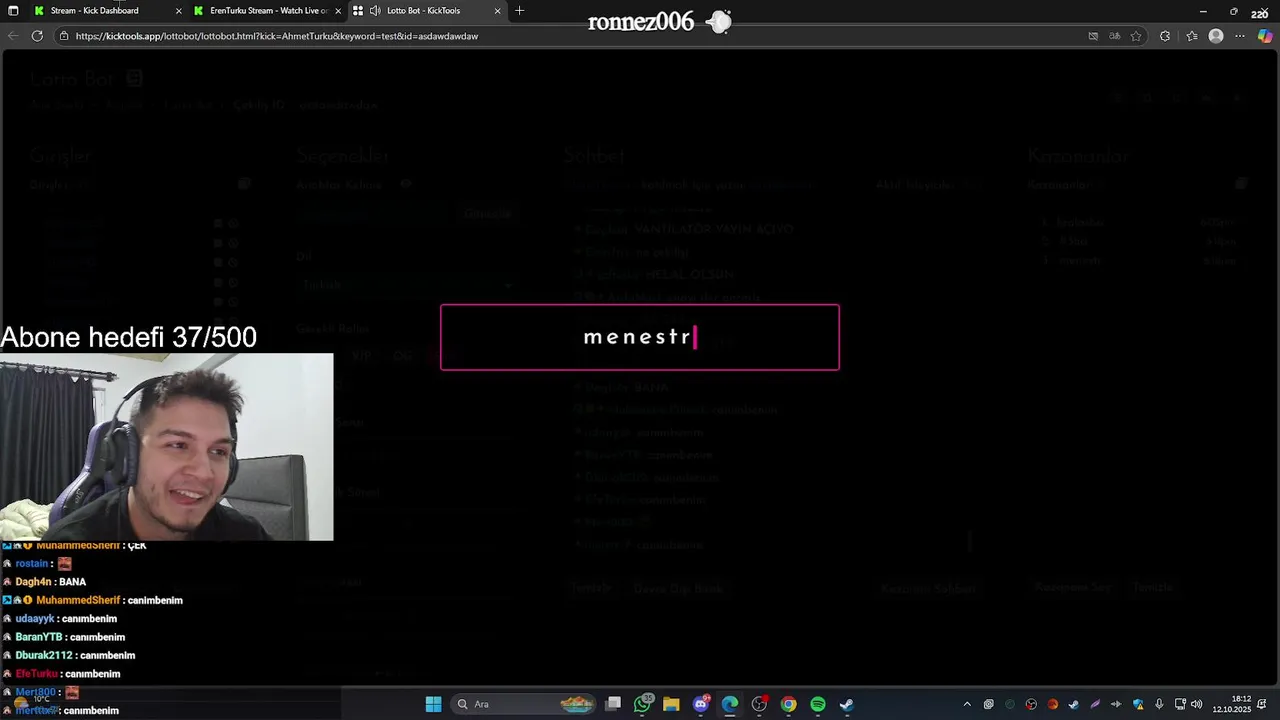Mute the Lotto Bot tab audio
Image resolution: width=1280 pixels, height=720 pixels.
pos(374,10)
